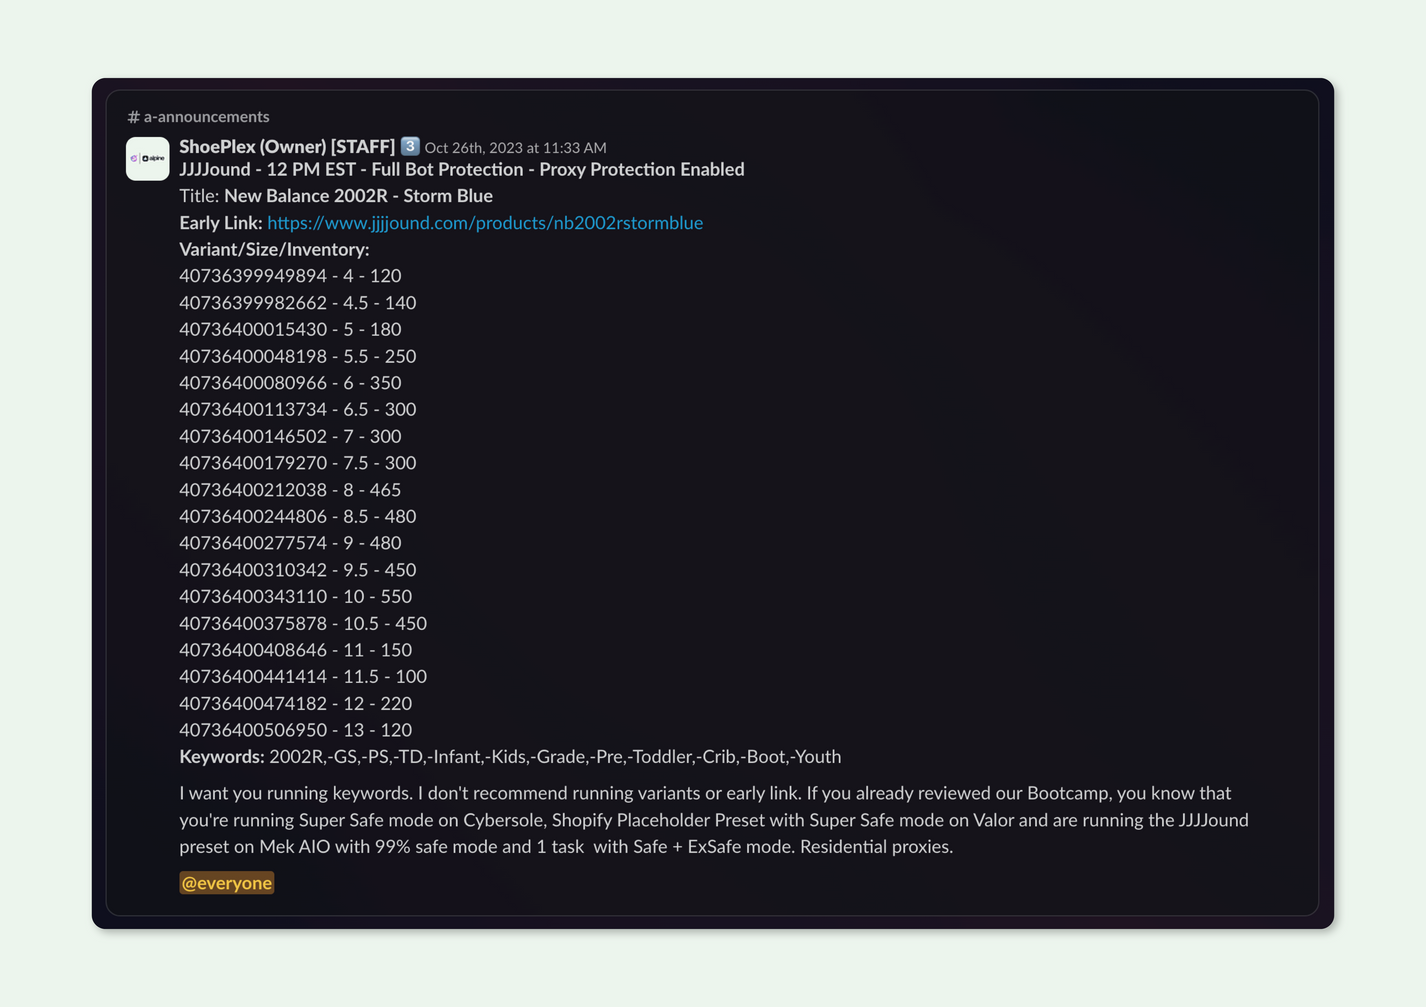This screenshot has width=1426, height=1007.
Task: Click the number 3 badge after STAFF
Action: [410, 146]
